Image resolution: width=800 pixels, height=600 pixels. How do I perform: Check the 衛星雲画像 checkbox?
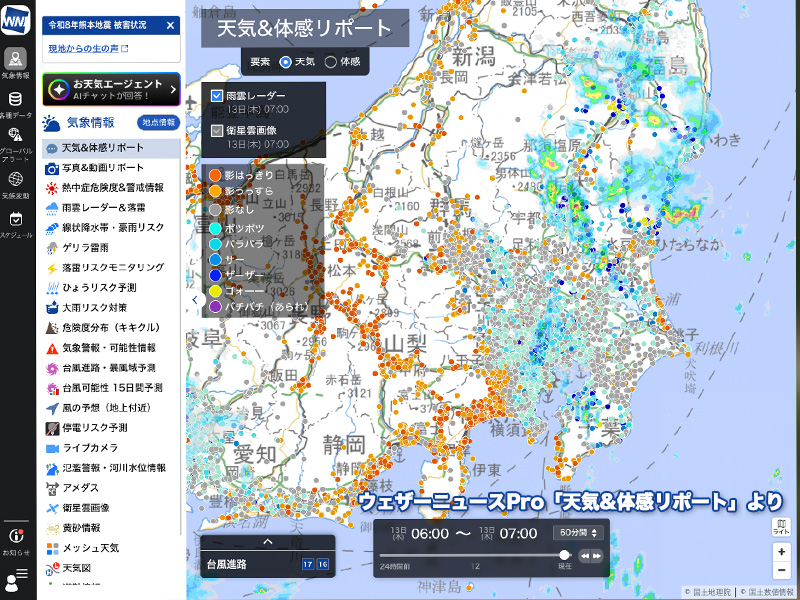(217, 131)
